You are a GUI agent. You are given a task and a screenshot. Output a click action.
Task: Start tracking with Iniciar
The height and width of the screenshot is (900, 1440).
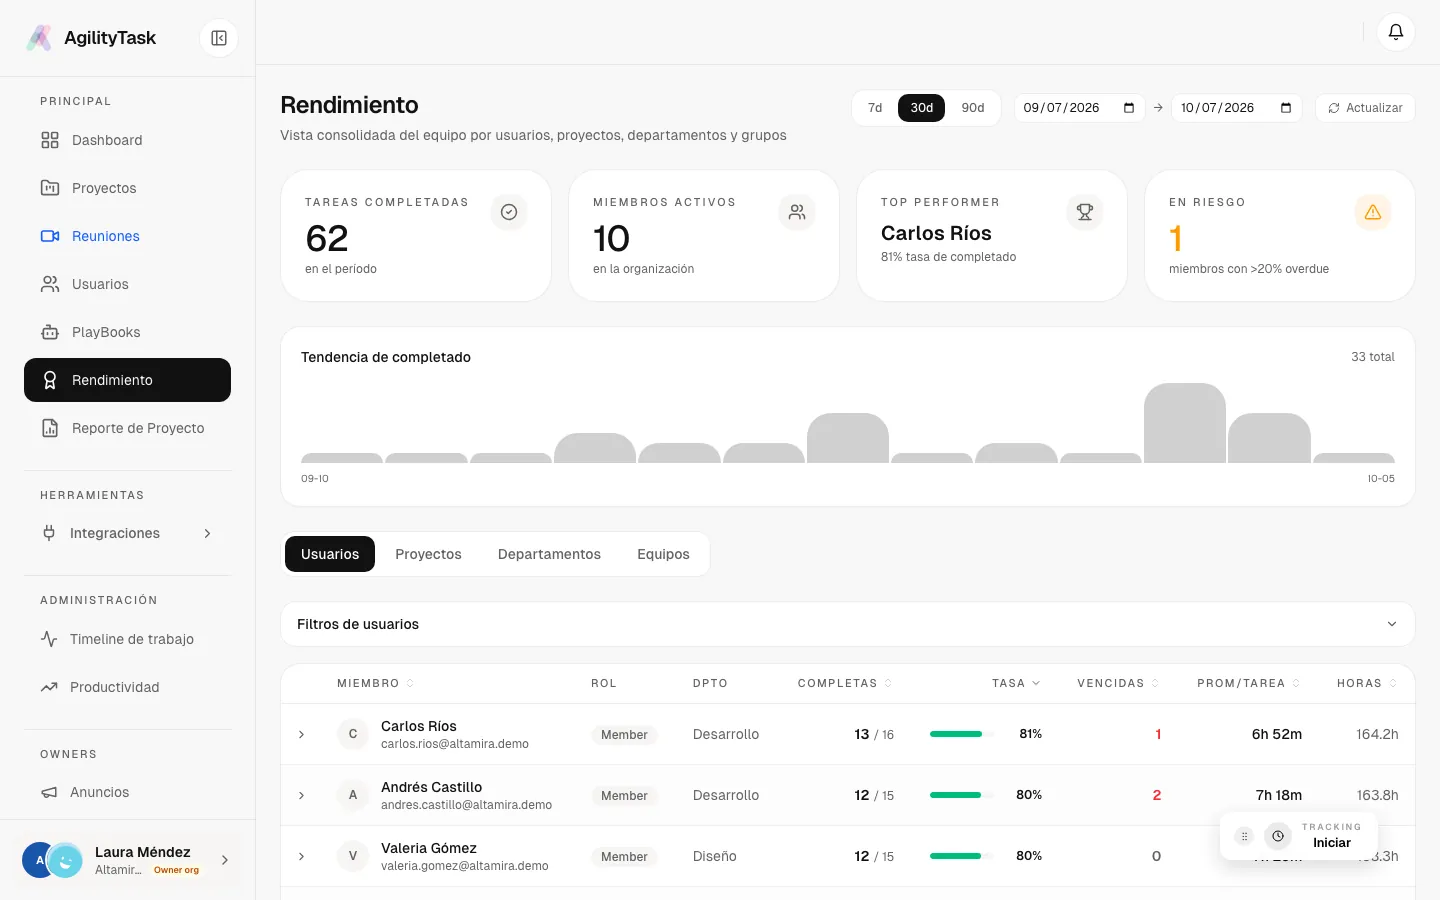coord(1331,843)
